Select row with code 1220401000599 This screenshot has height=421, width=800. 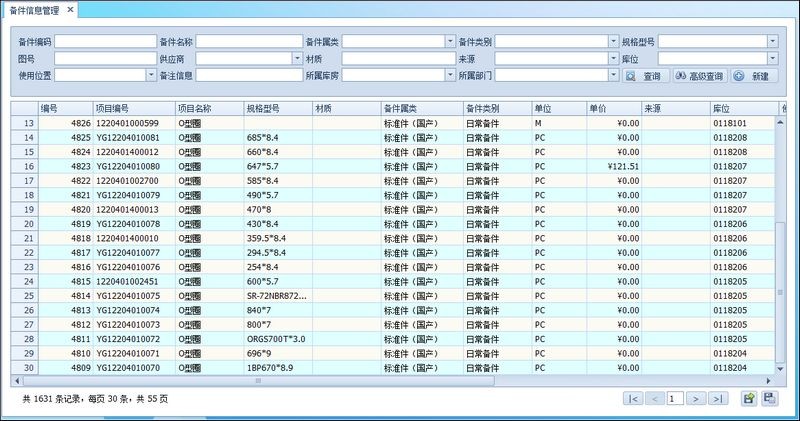pos(393,123)
